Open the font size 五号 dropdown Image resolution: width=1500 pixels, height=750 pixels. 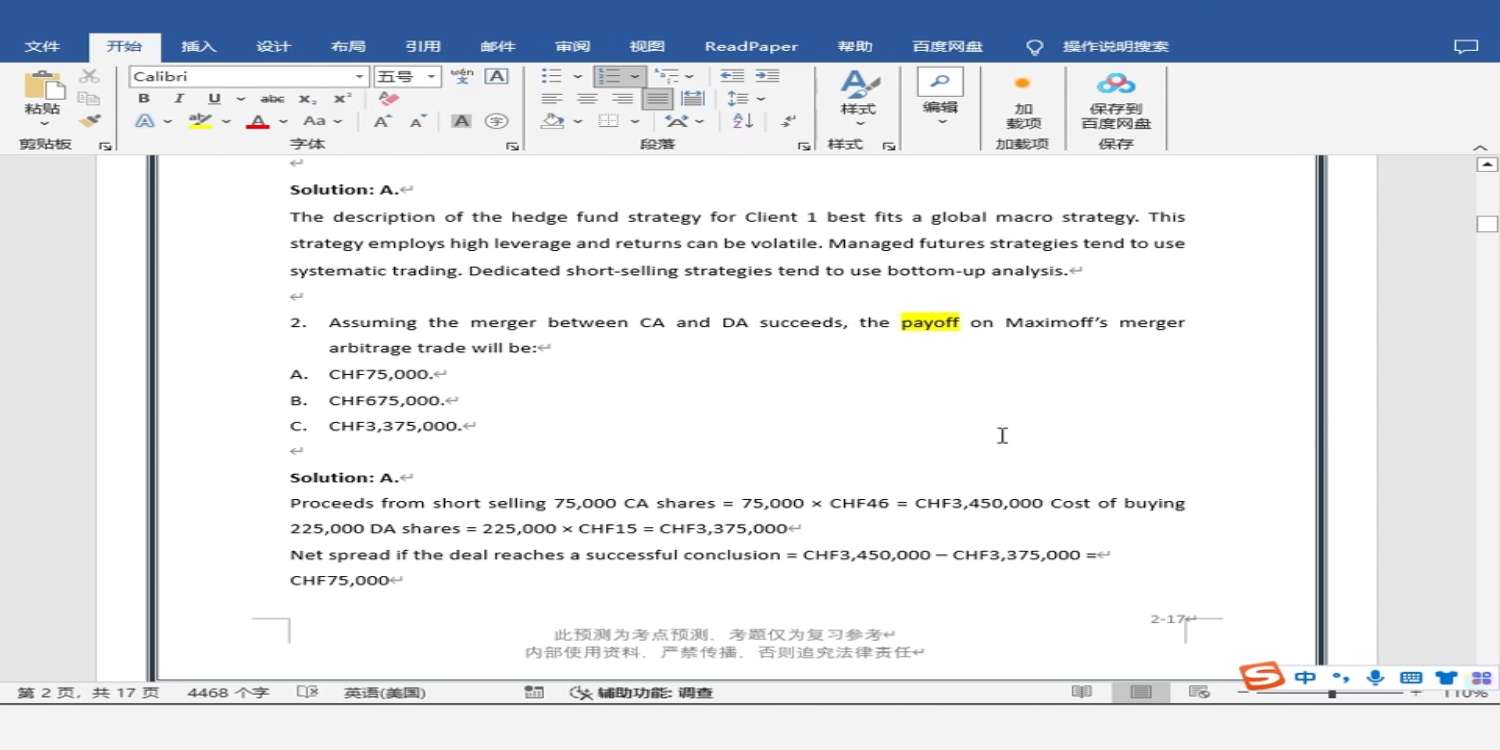[x=432, y=77]
